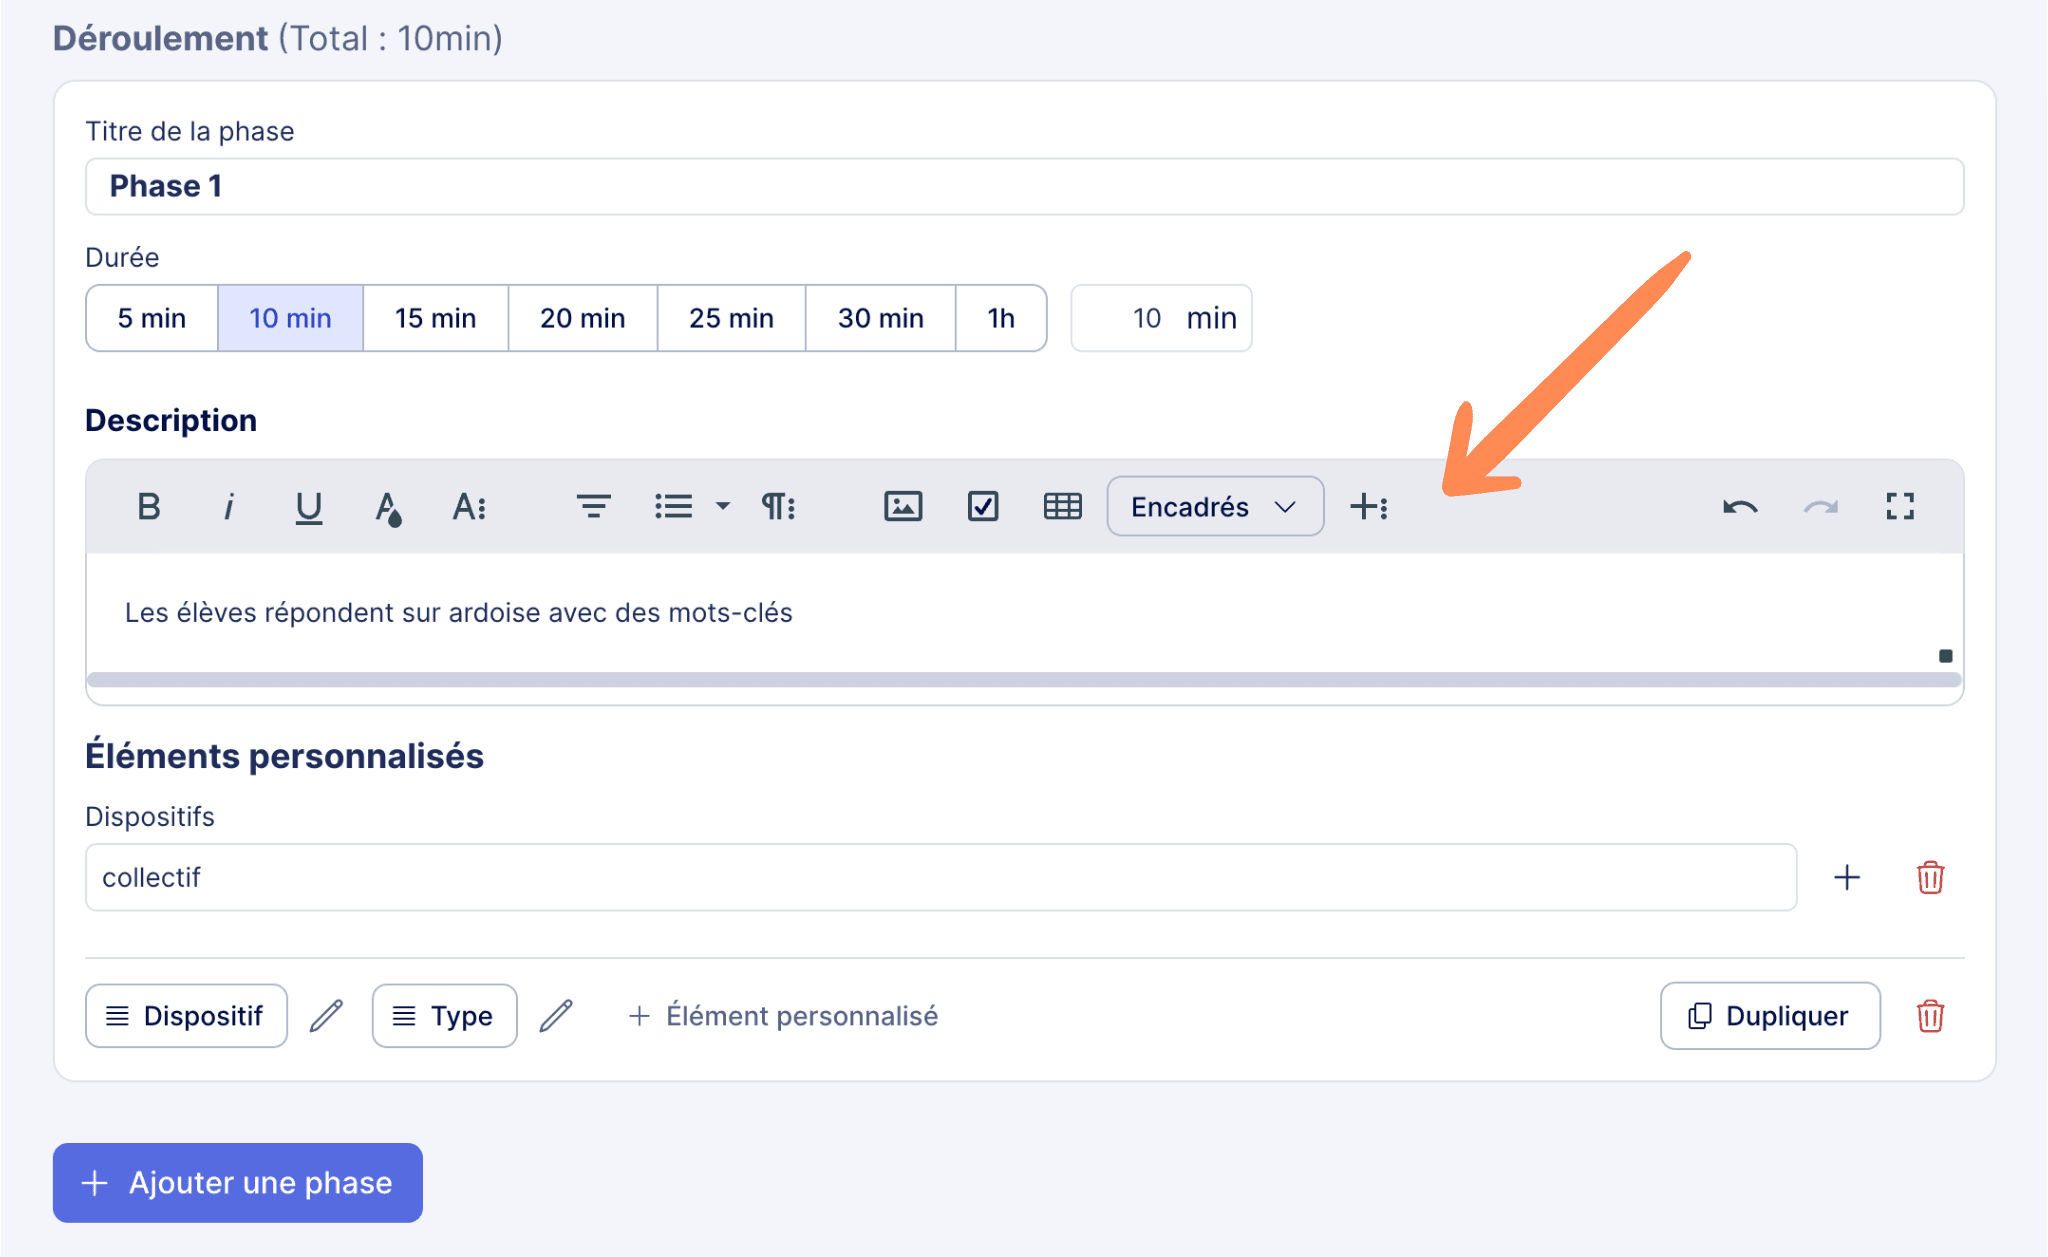The height and width of the screenshot is (1257, 2048).
Task: Toggle underline formatting
Action: point(308,507)
